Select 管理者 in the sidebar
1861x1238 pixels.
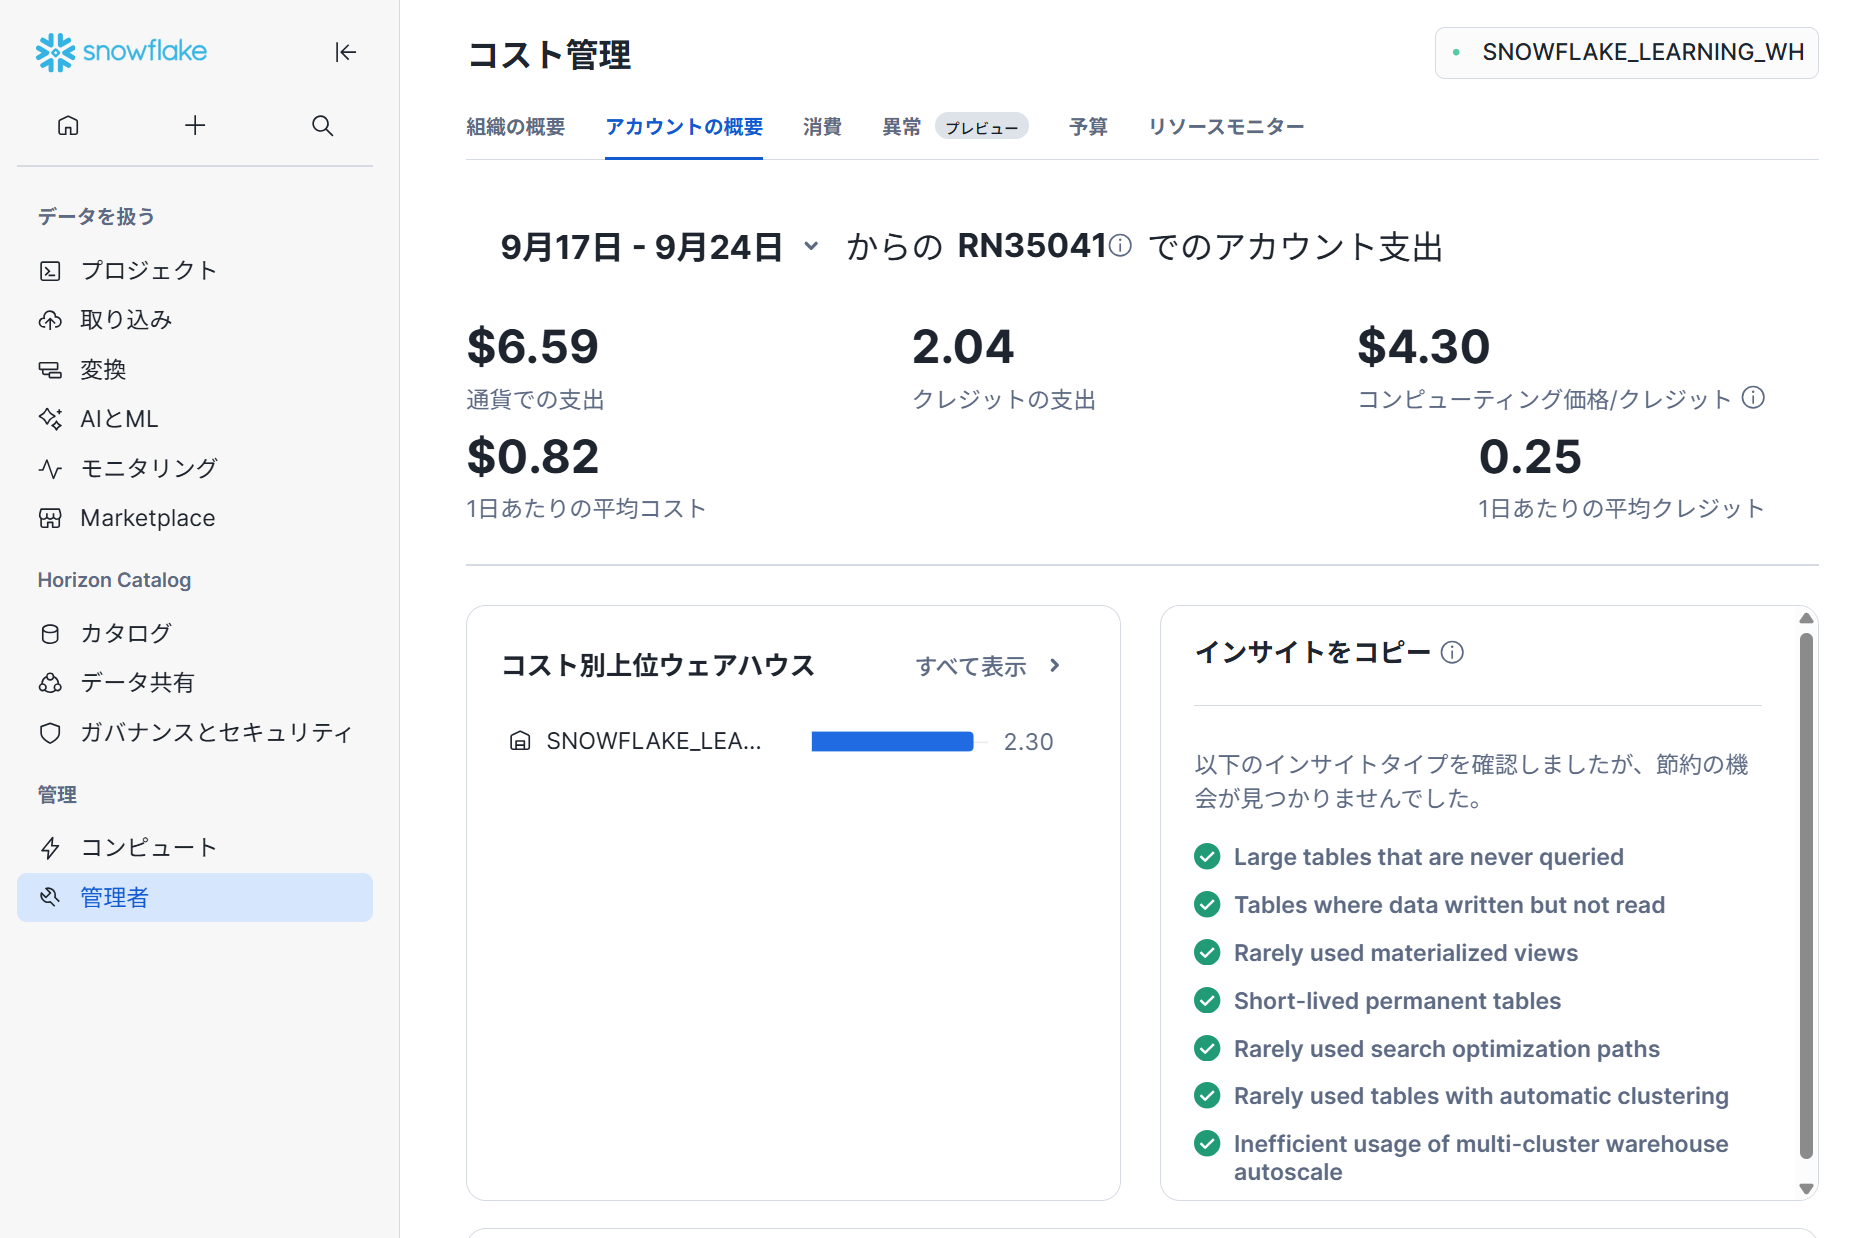point(195,898)
